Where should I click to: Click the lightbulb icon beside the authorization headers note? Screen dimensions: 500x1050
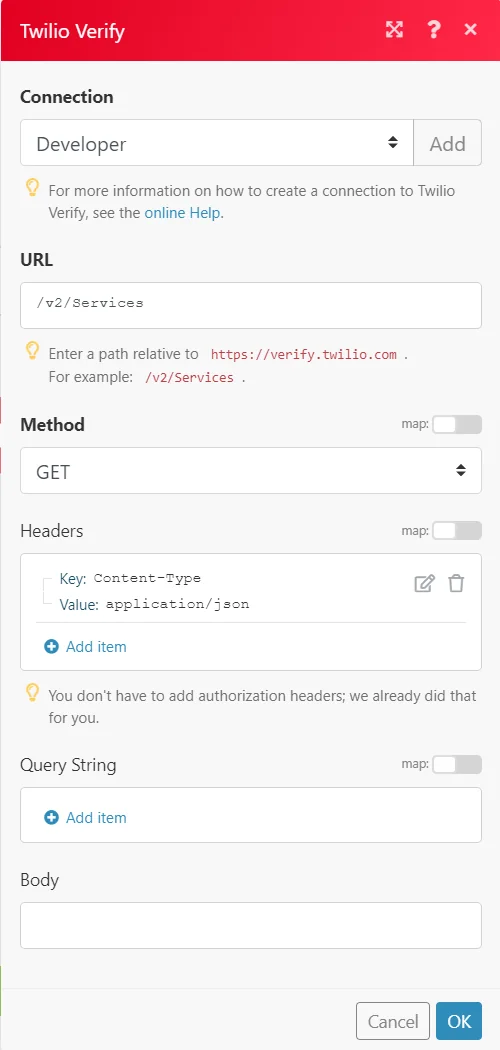pos(32,694)
